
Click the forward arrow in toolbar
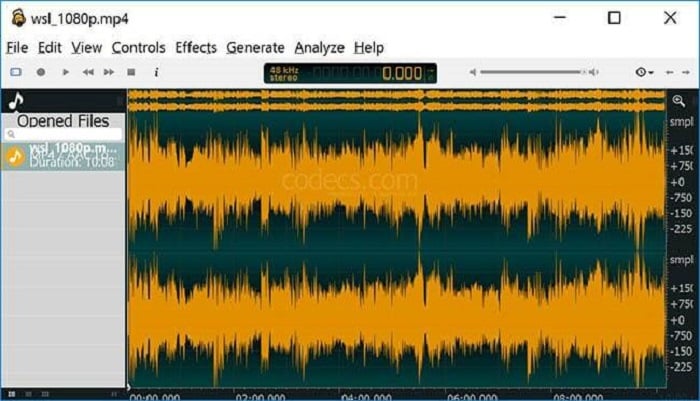pos(685,72)
